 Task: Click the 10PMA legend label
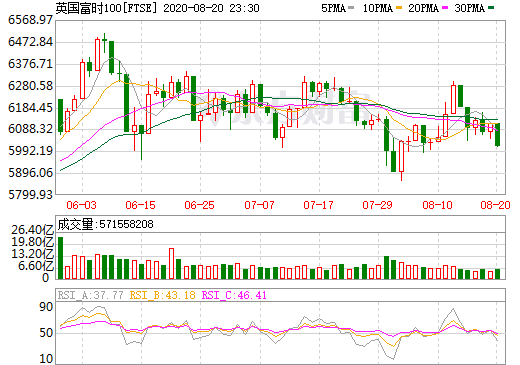point(378,8)
